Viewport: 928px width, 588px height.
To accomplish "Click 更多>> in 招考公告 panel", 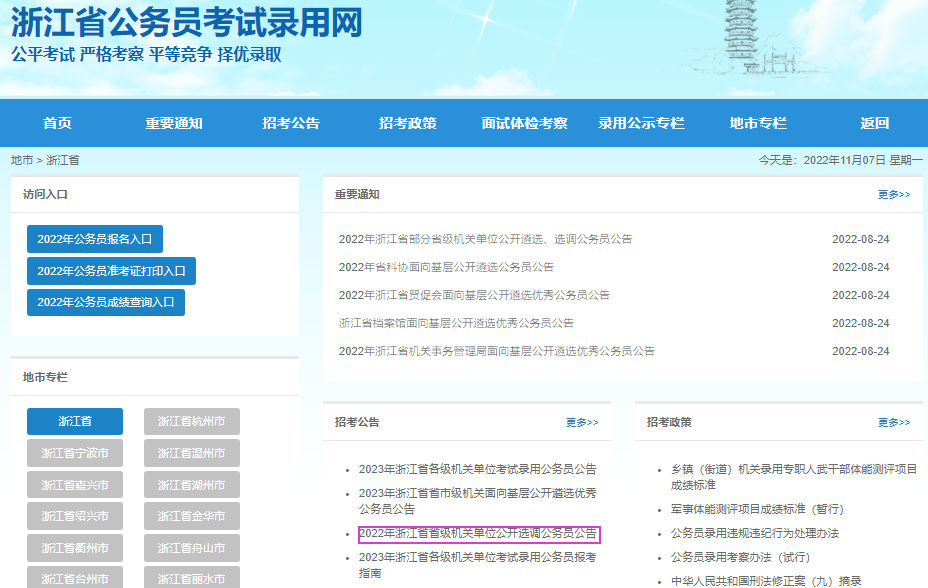I will click(582, 422).
